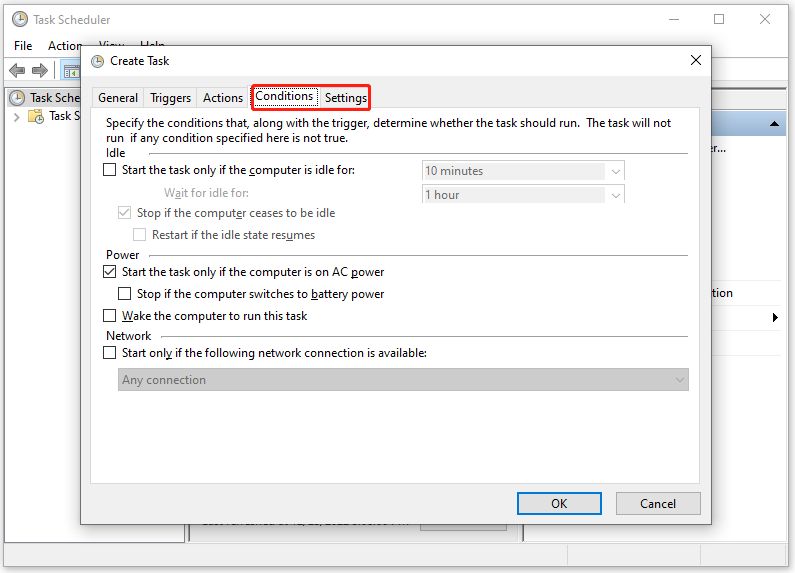
Task: Uncheck start only on AC power
Action: (x=110, y=271)
